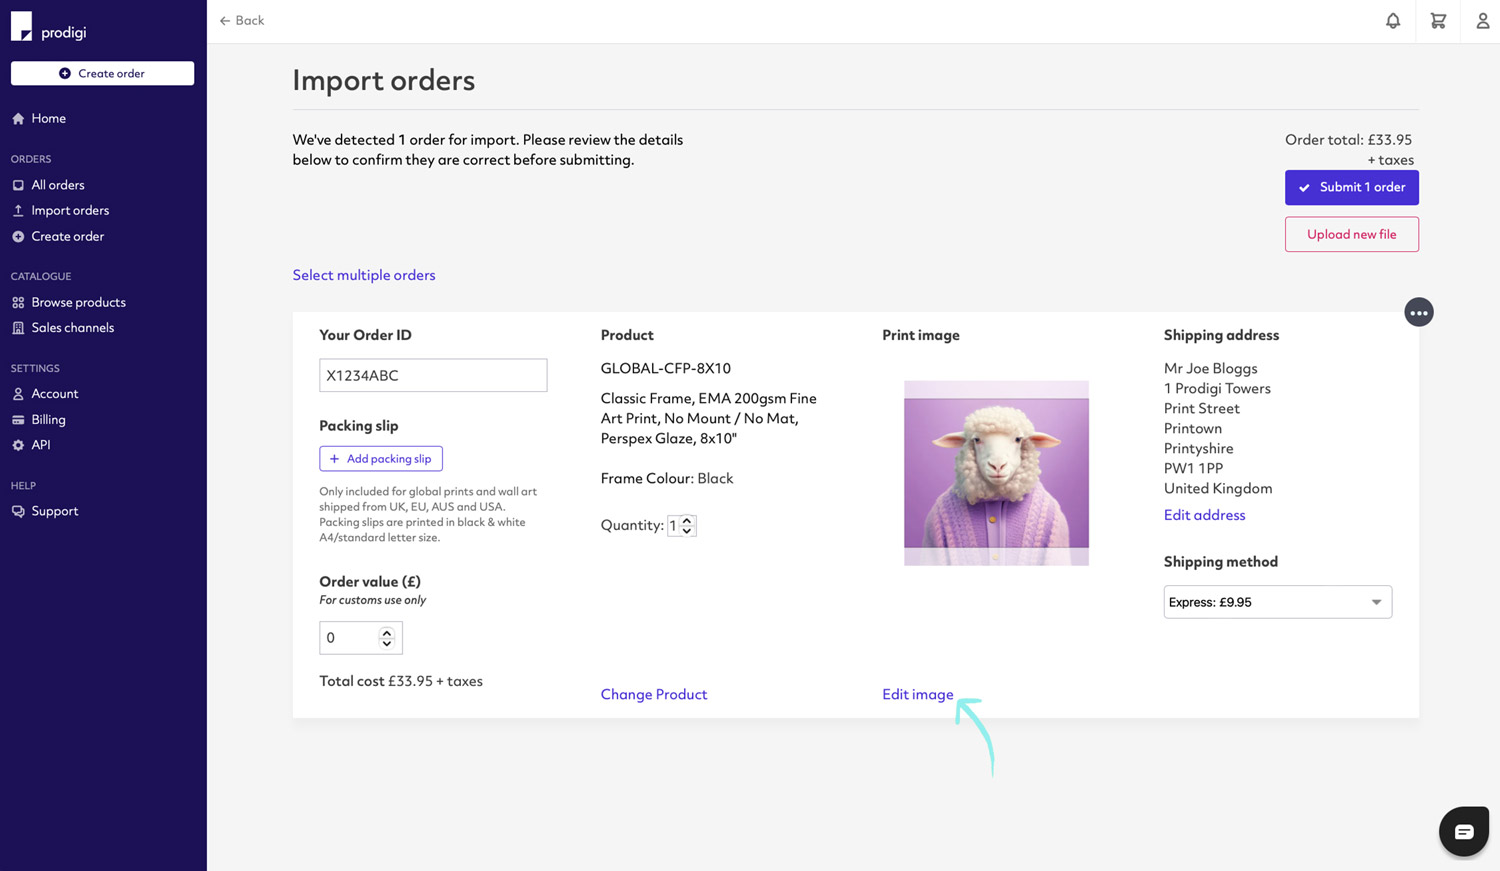Adjust the Quantity stepper arrows
Image resolution: width=1500 pixels, height=871 pixels.
687,525
